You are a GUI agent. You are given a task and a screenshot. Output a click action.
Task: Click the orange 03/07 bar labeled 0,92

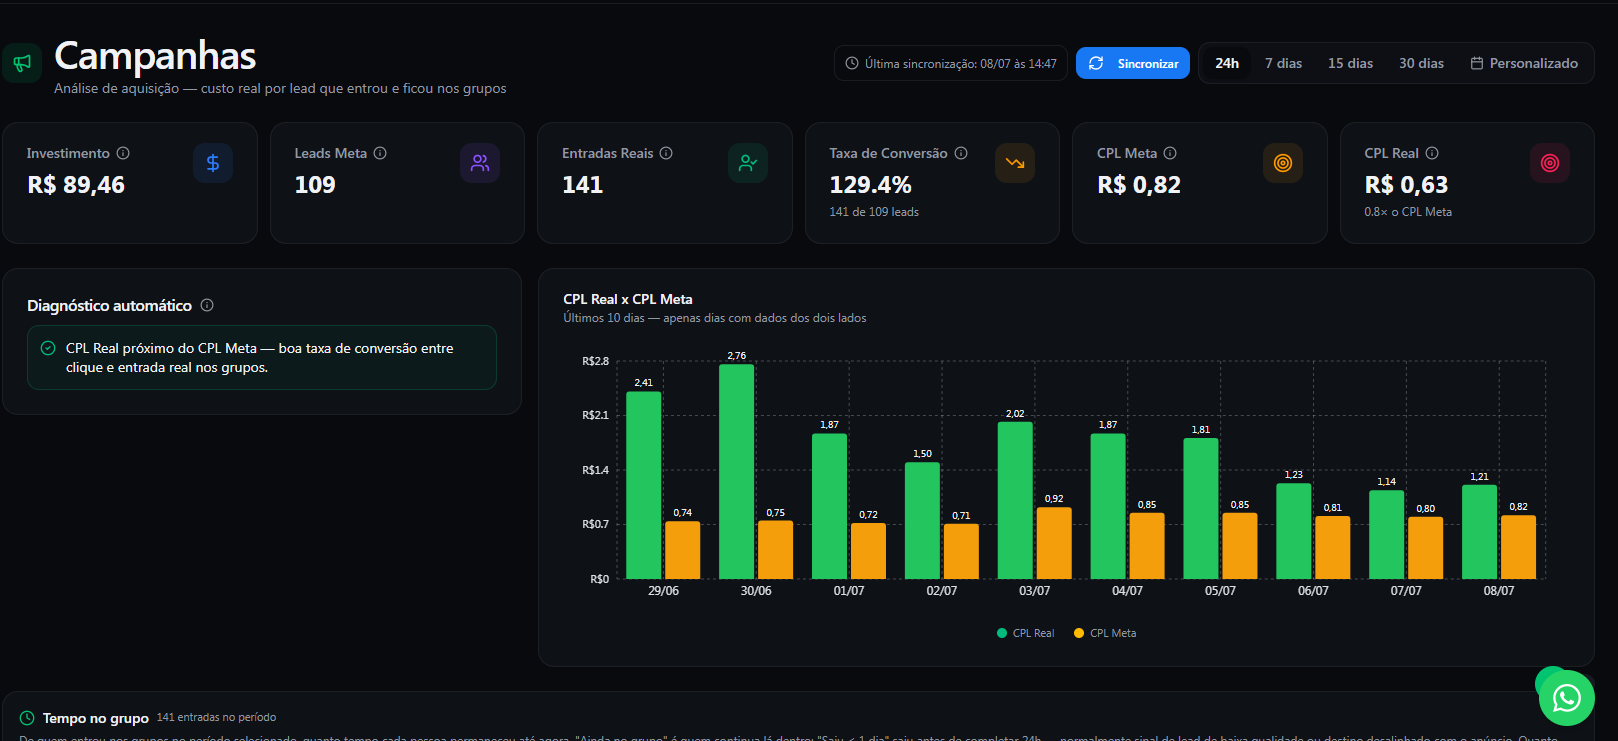pyautogui.click(x=1054, y=543)
